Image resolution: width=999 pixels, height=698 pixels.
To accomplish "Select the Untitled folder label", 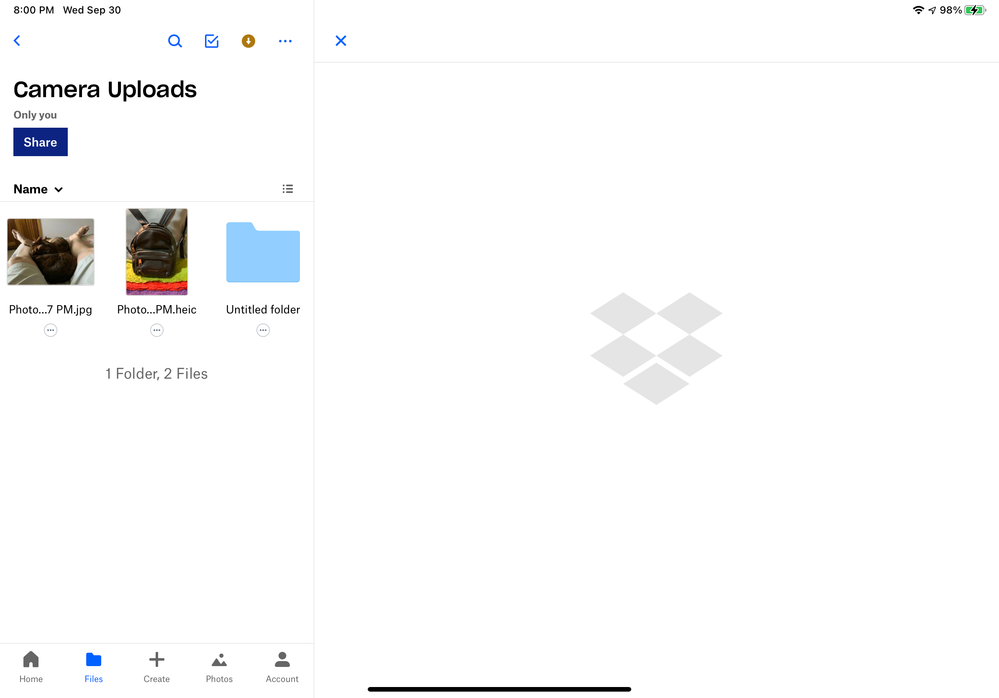I will 263,310.
